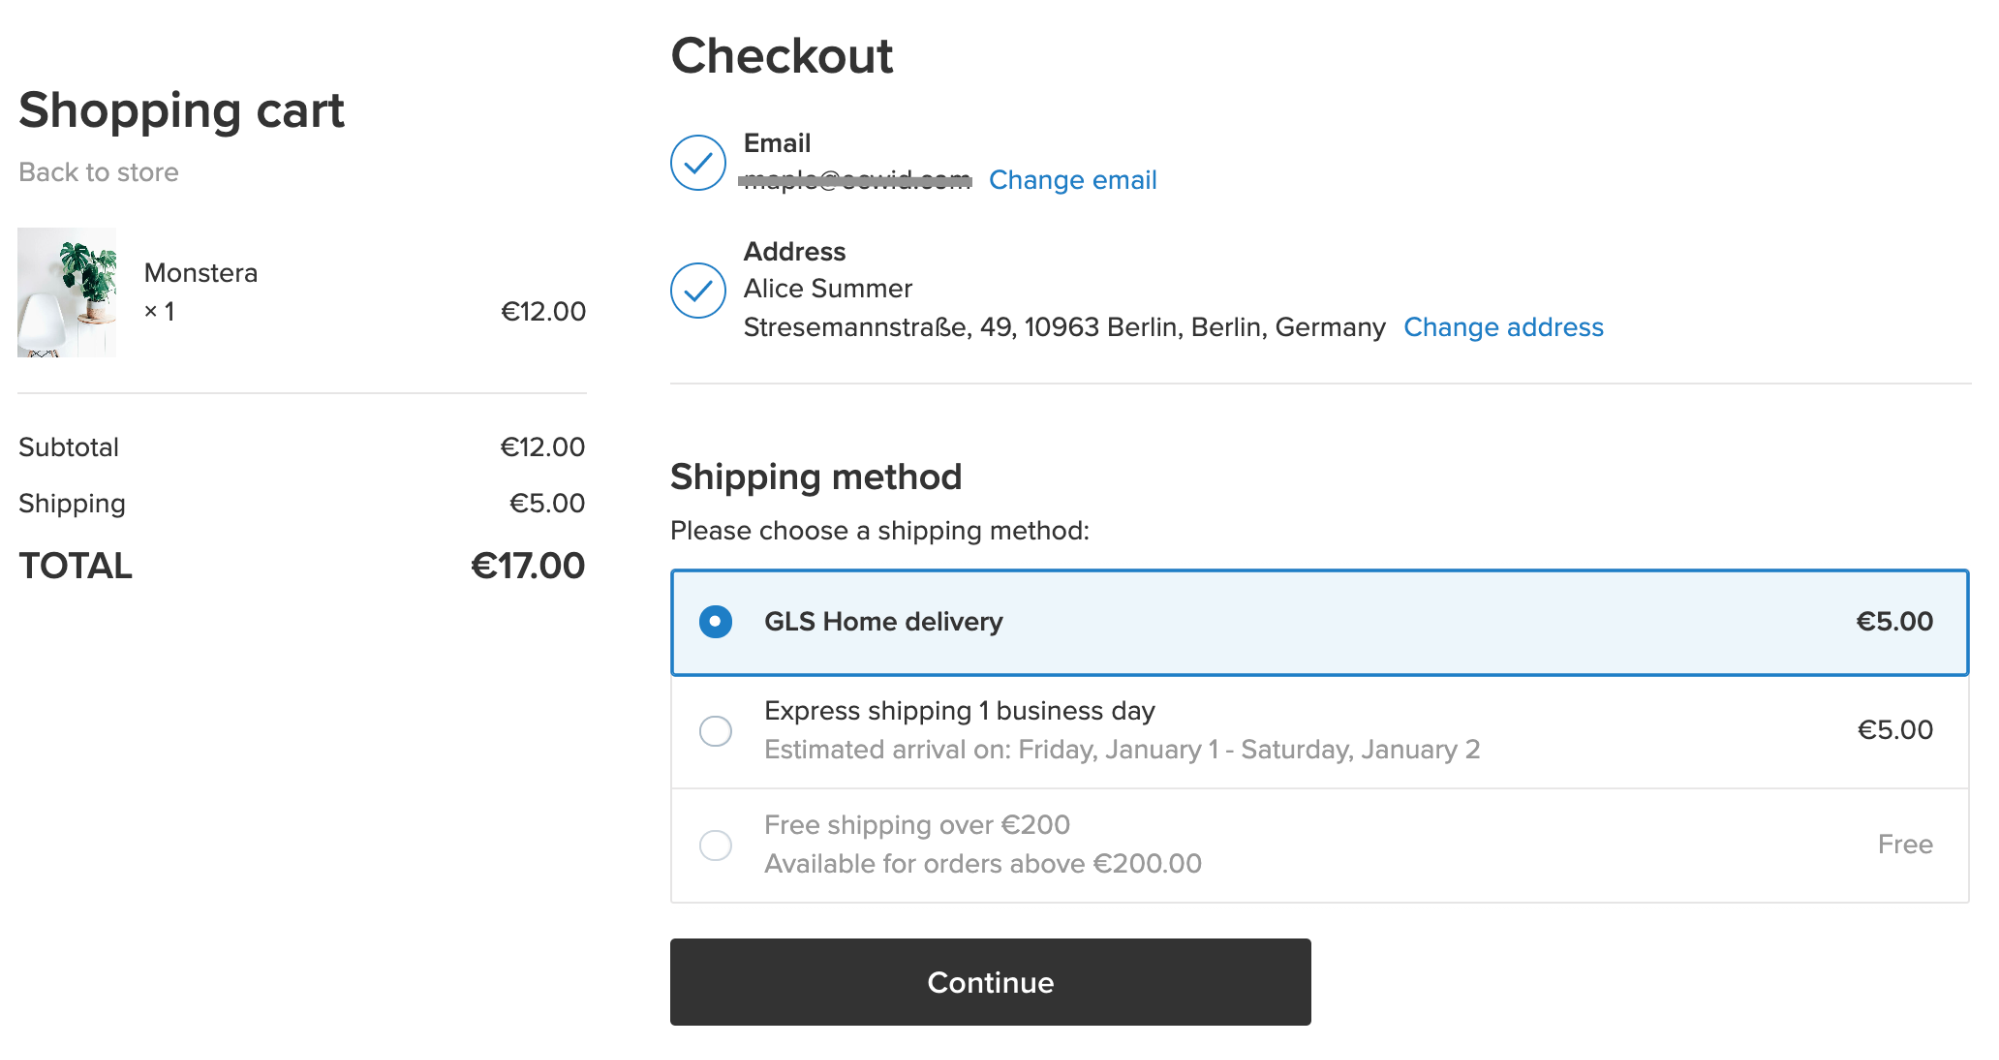
Task: Select the GLS Home delivery radio button
Action: (x=715, y=622)
